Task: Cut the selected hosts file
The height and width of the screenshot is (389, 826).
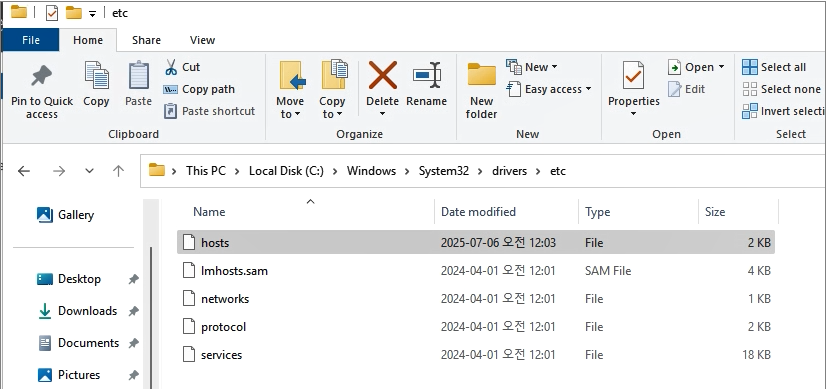Action: [182, 67]
